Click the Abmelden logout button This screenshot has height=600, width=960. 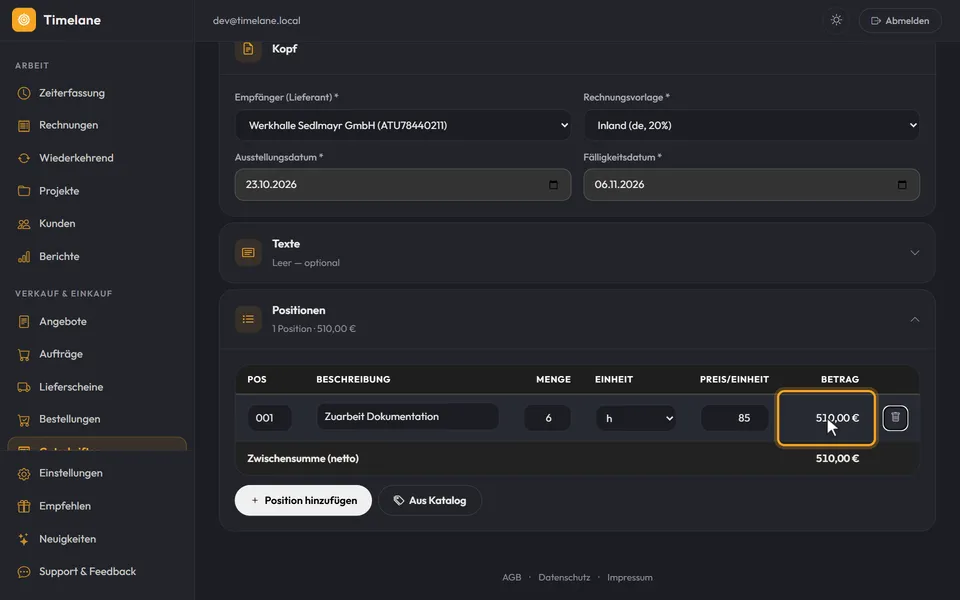pyautogui.click(x=900, y=20)
